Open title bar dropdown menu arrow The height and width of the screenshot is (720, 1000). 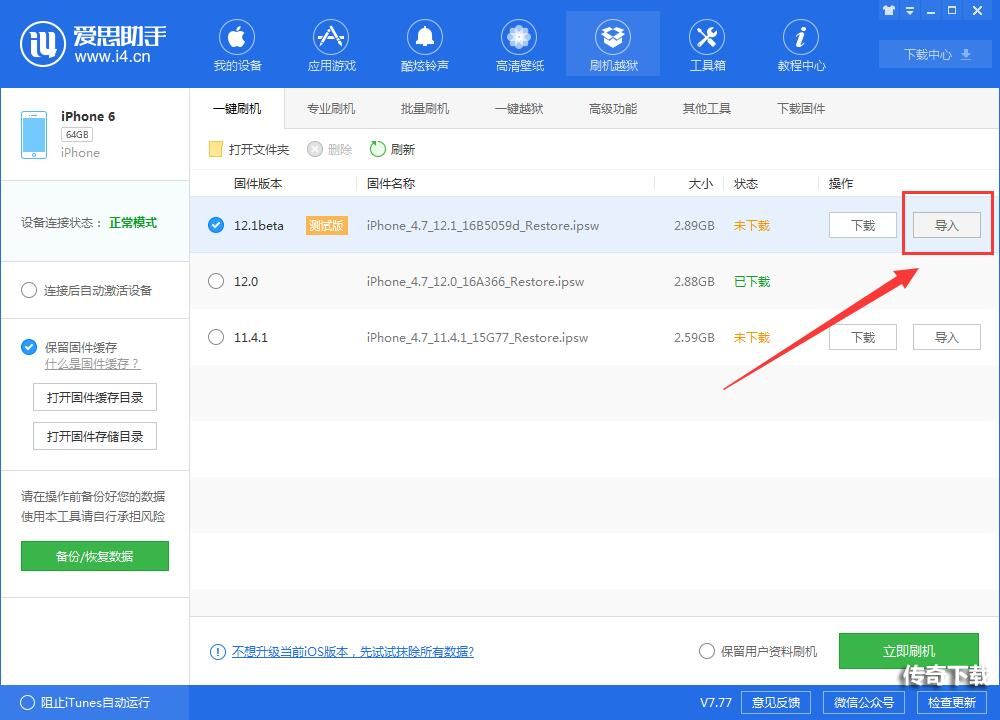pos(910,10)
